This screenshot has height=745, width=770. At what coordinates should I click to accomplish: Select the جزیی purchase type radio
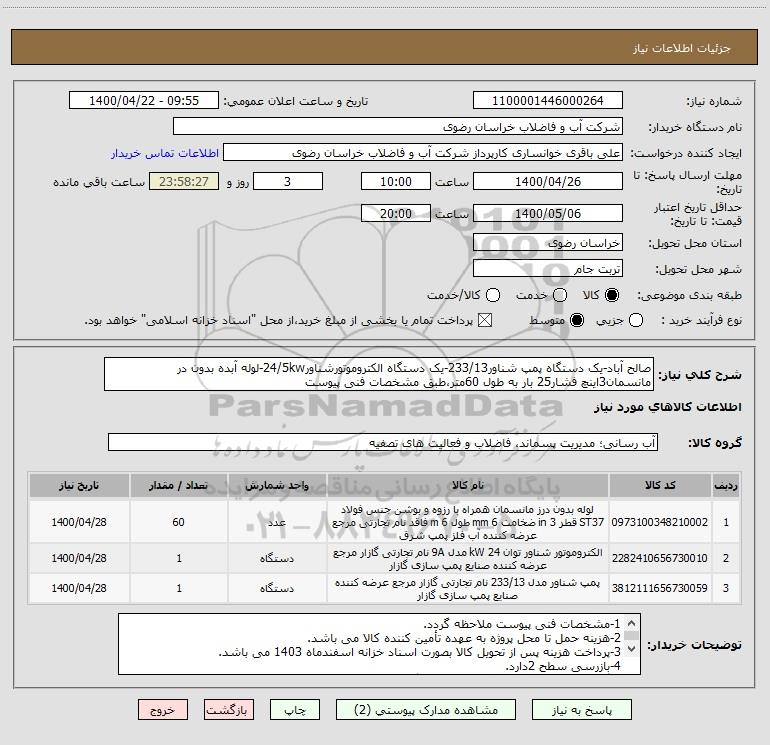click(636, 320)
